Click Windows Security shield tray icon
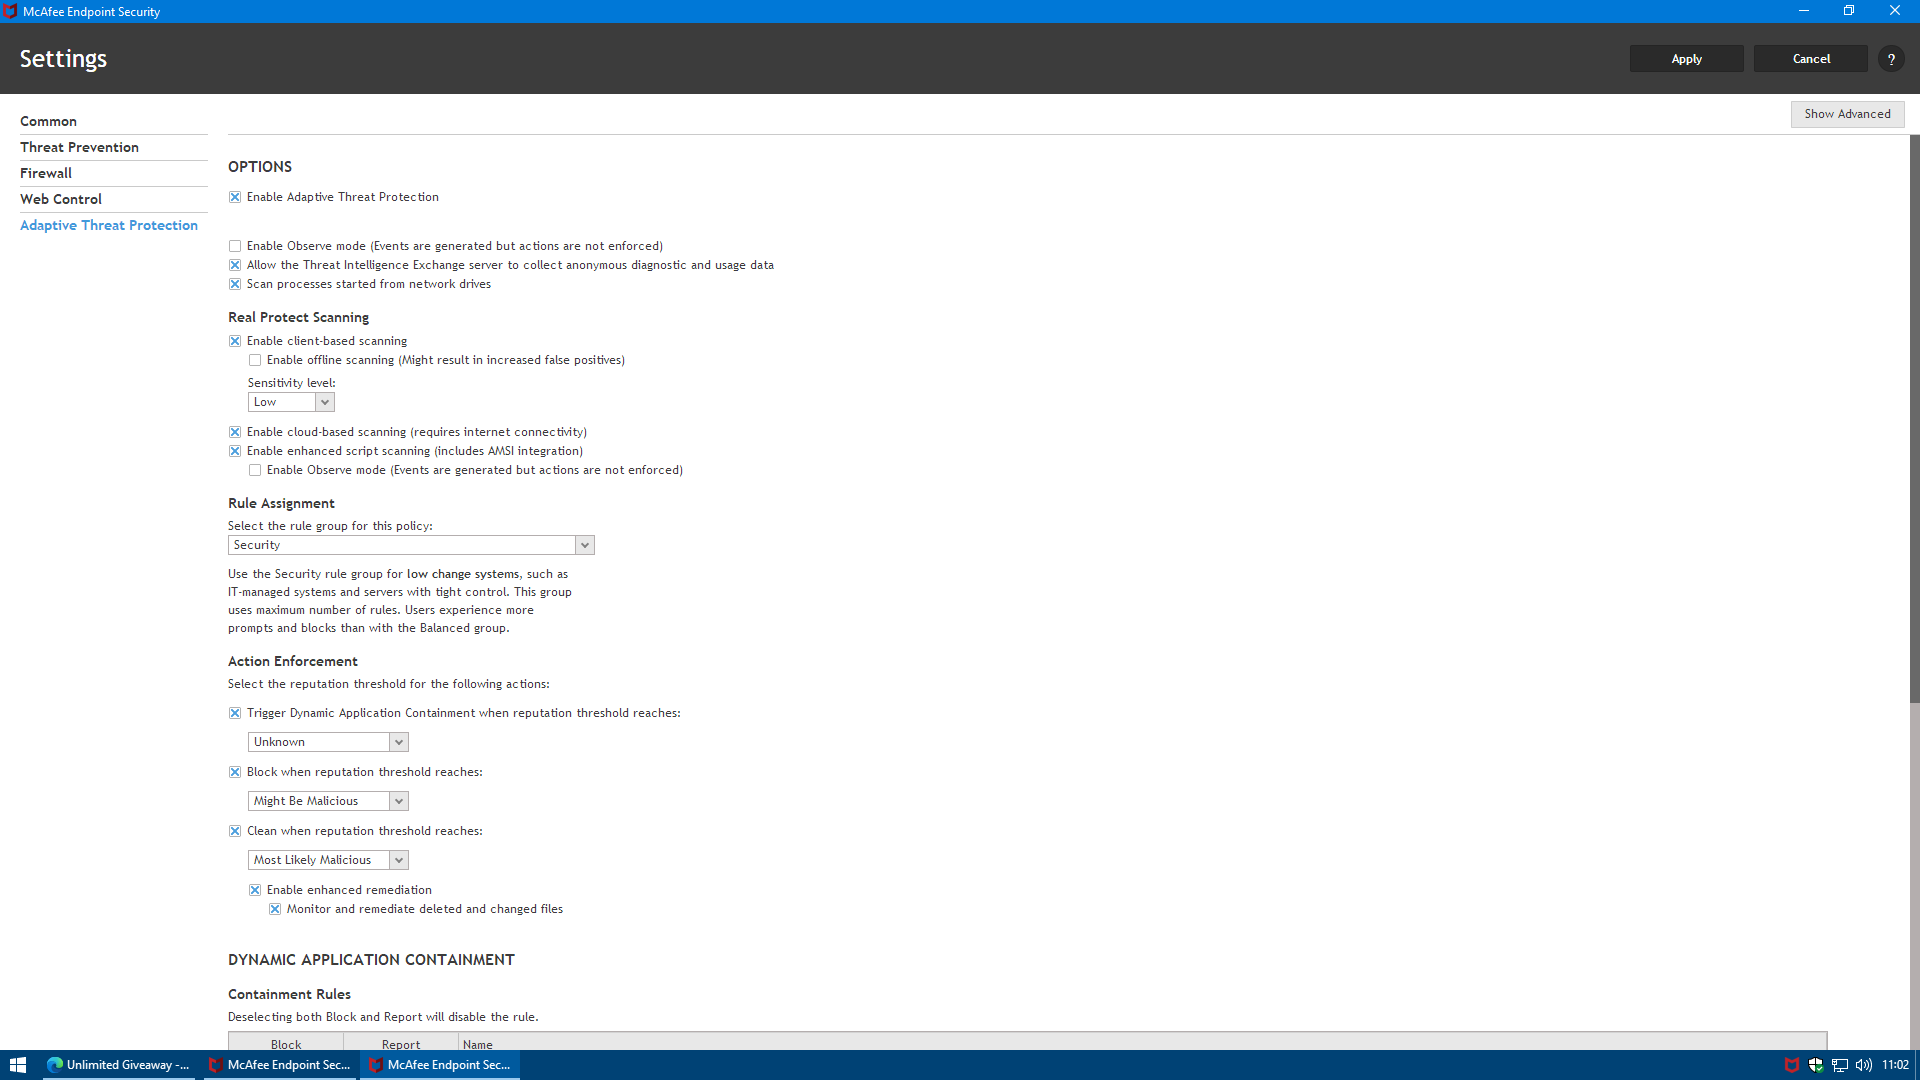This screenshot has width=1920, height=1080. pos(1815,1065)
